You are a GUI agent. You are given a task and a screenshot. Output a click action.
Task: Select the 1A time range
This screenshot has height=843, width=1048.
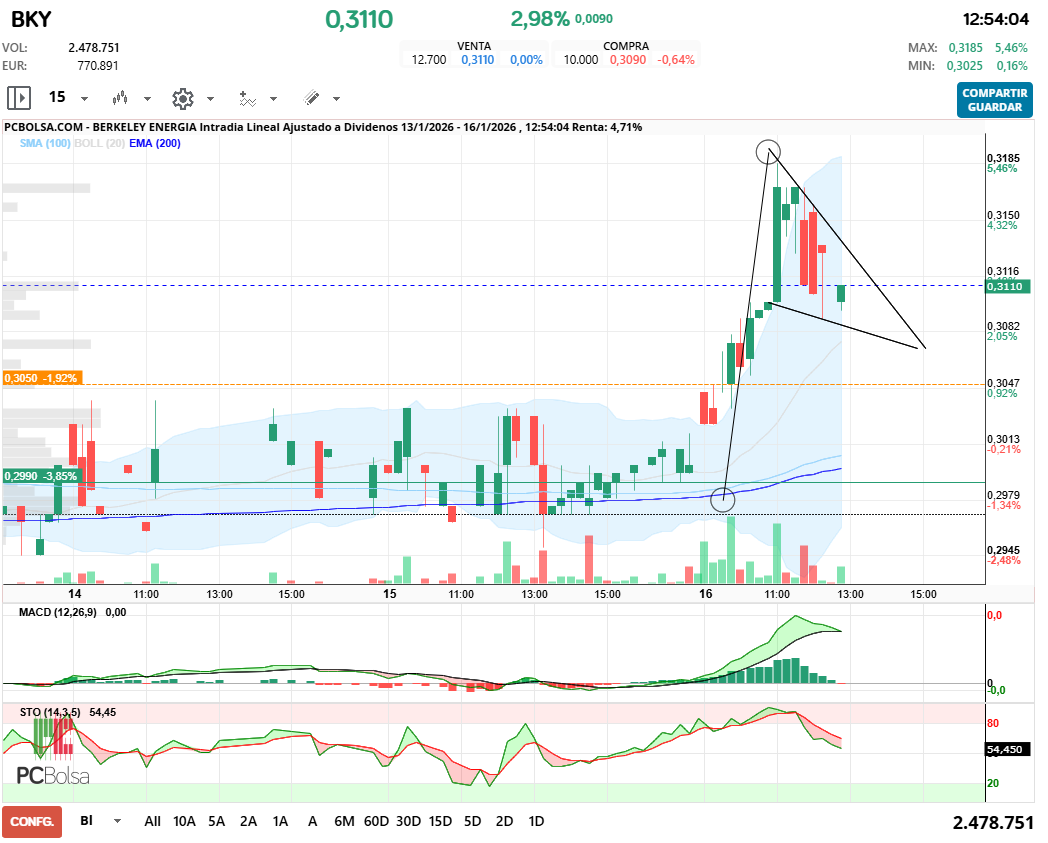[x=280, y=821]
